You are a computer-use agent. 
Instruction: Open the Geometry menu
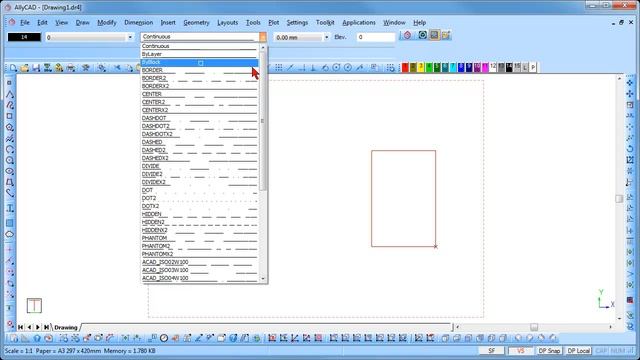tap(196, 22)
